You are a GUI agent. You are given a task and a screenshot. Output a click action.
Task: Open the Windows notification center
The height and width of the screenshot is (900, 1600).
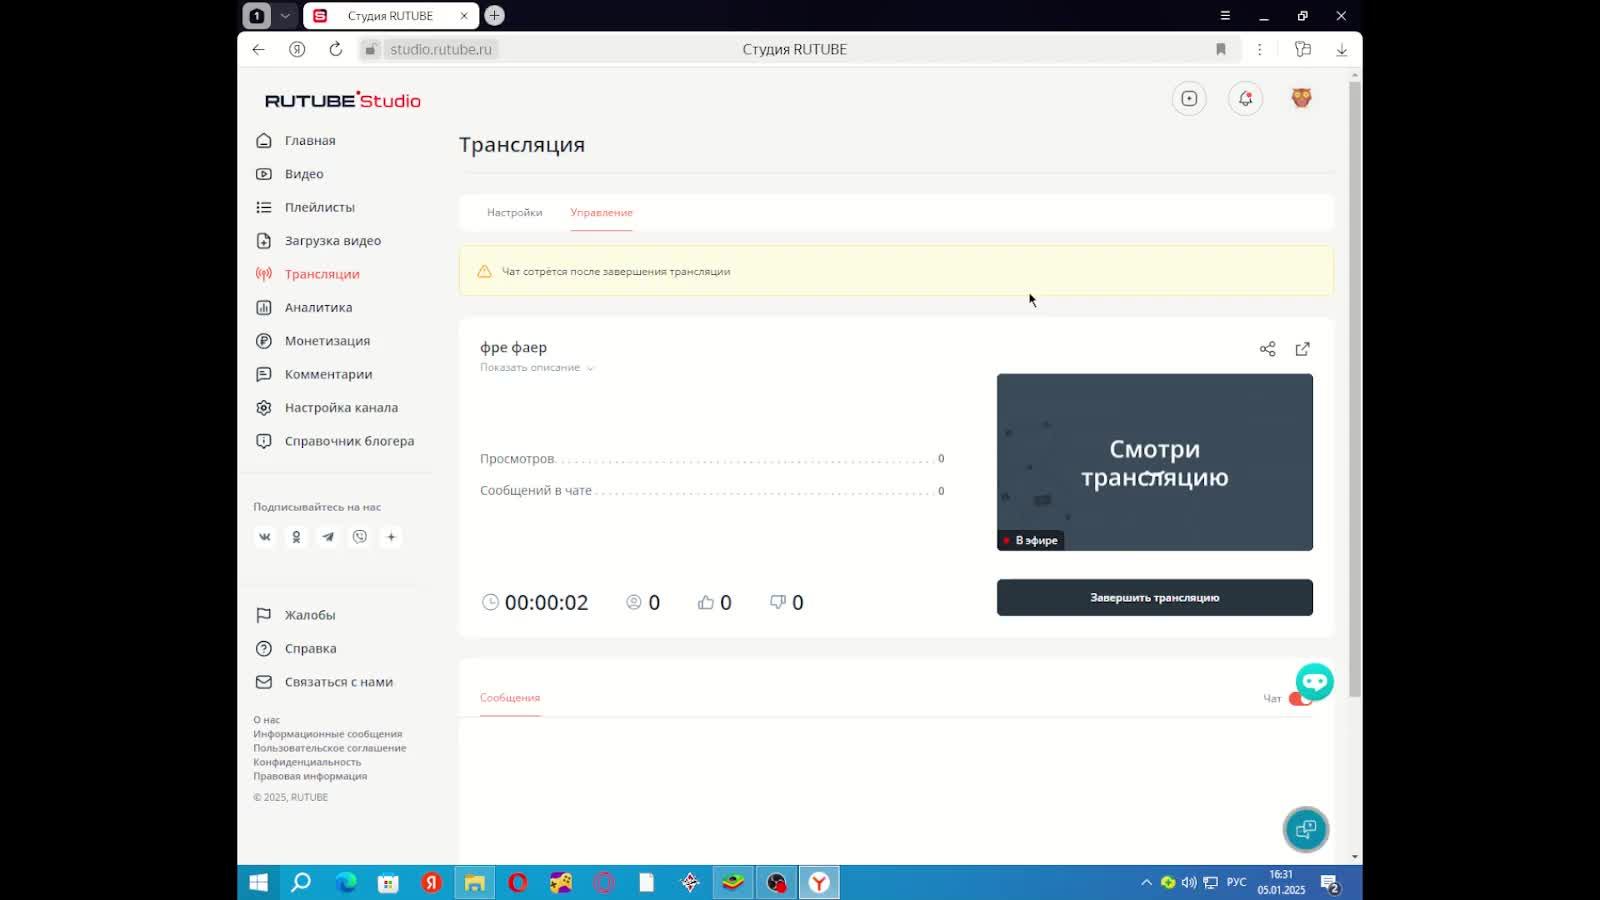(x=1330, y=883)
